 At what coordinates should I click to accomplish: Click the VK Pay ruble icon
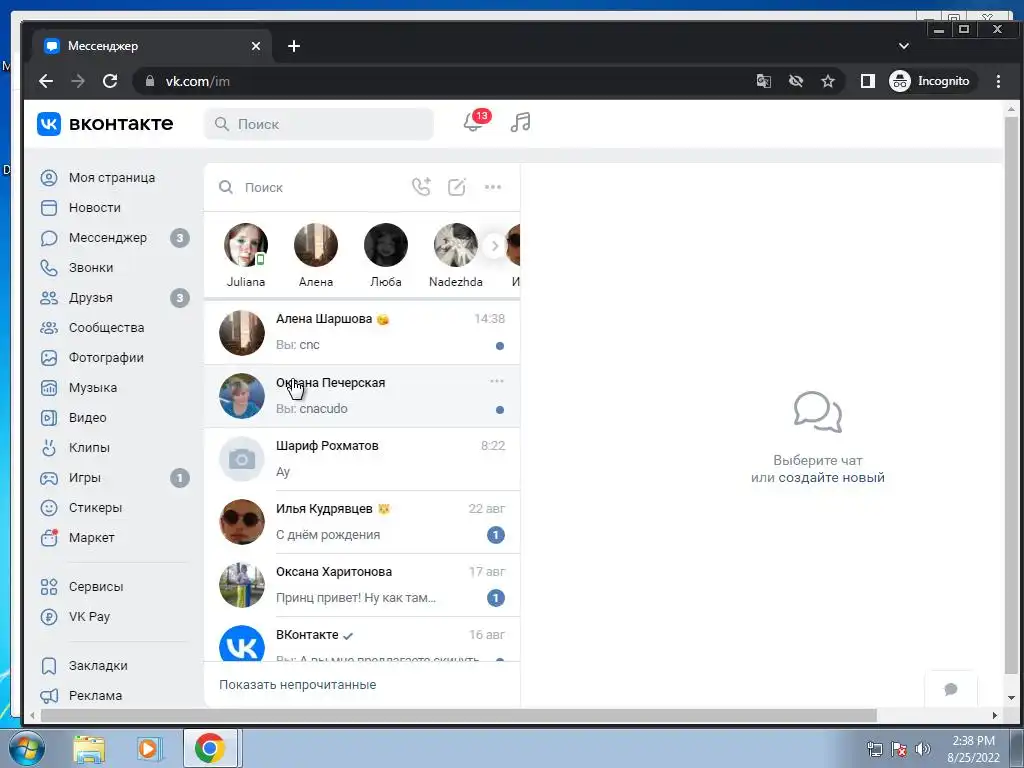[x=49, y=616]
